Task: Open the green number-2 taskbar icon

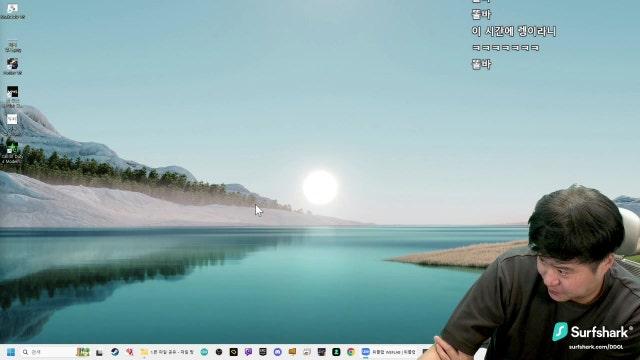Action: click(x=336, y=352)
